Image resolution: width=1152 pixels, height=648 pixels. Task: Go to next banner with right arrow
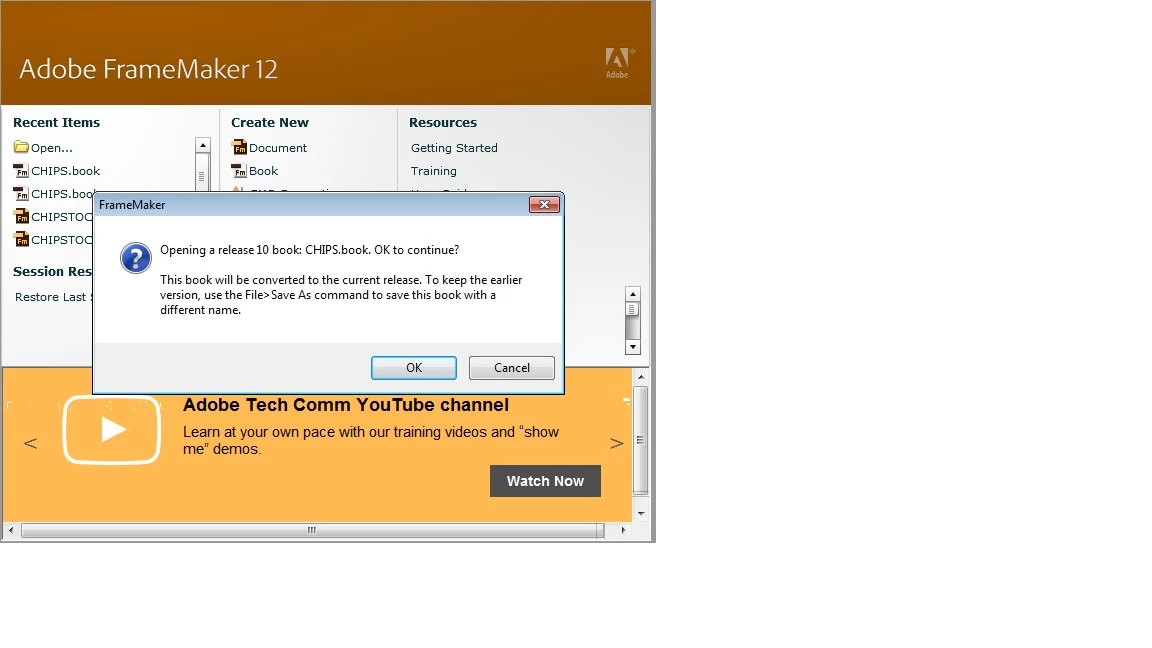point(616,443)
